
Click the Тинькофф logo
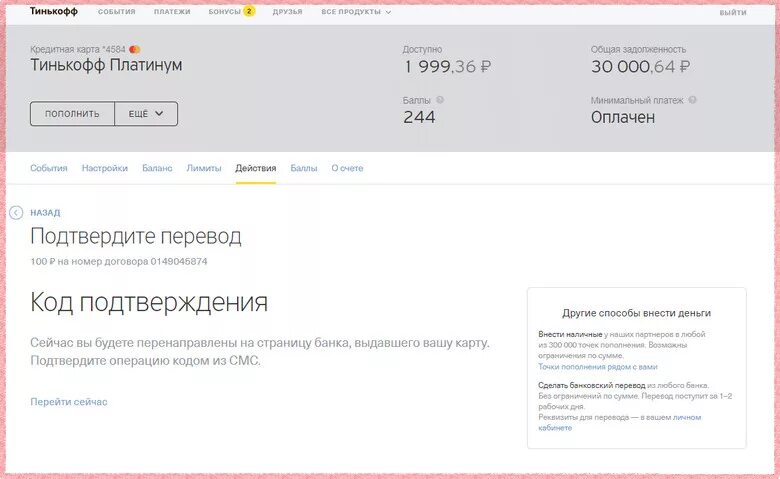pyautogui.click(x=54, y=11)
